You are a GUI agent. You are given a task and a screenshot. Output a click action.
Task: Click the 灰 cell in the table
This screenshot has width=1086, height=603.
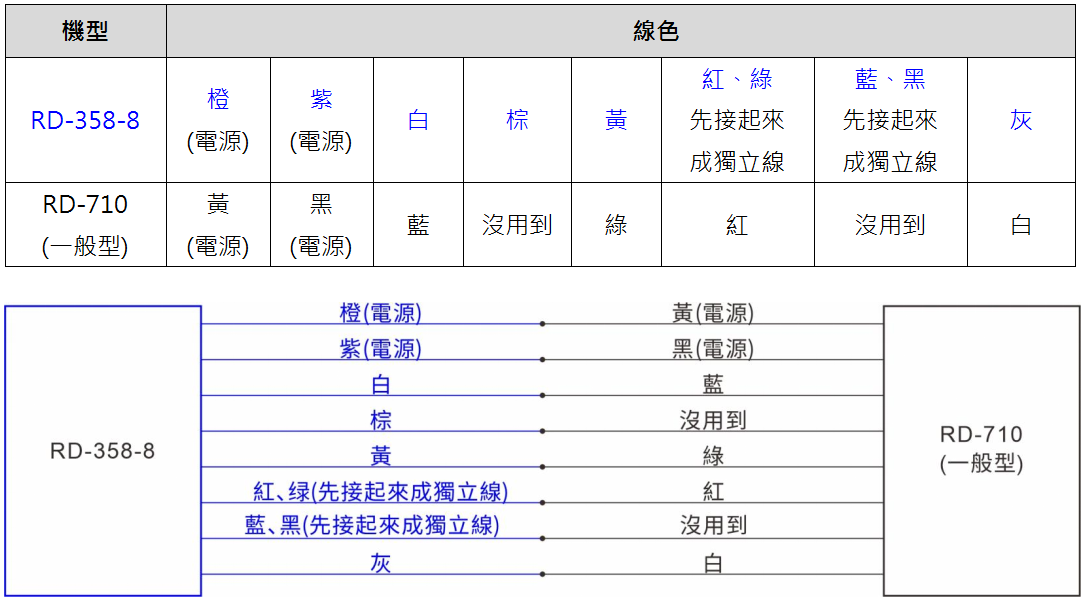[x=1022, y=120]
